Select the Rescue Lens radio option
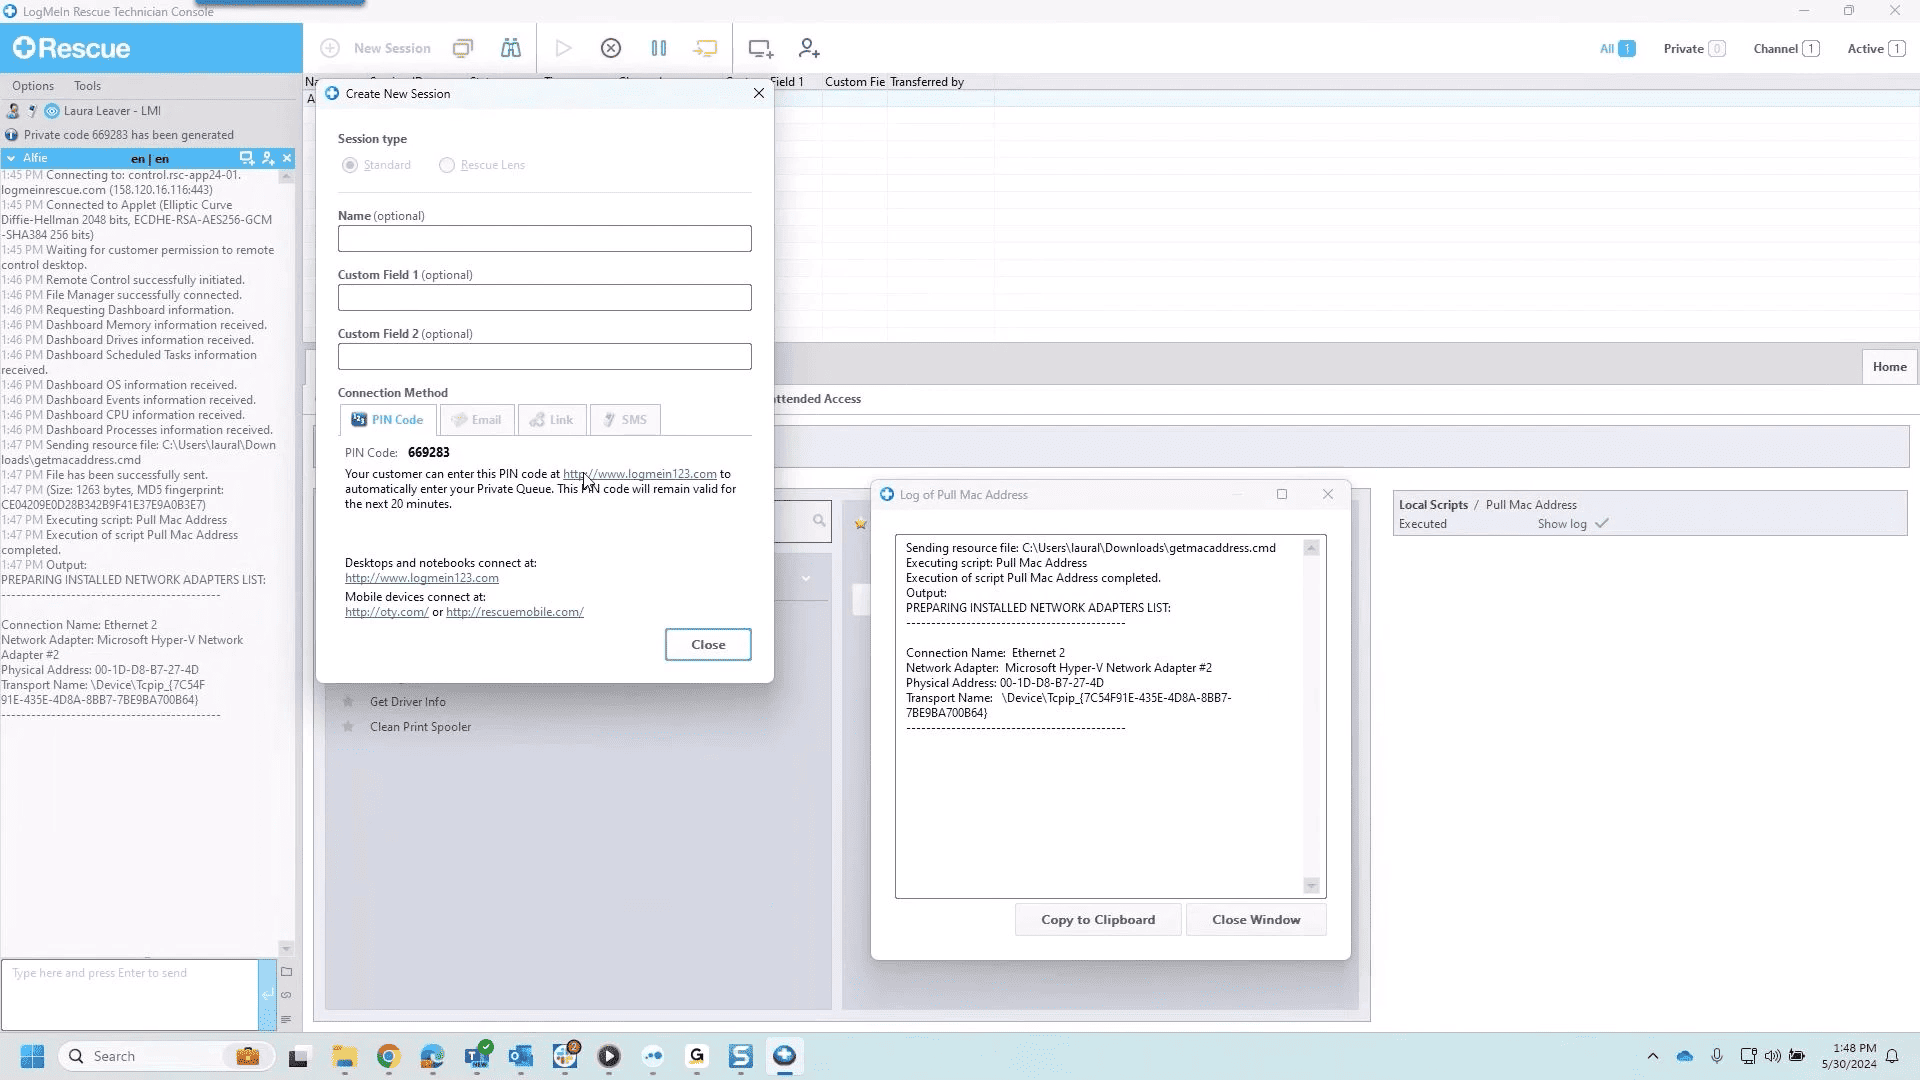 point(447,165)
